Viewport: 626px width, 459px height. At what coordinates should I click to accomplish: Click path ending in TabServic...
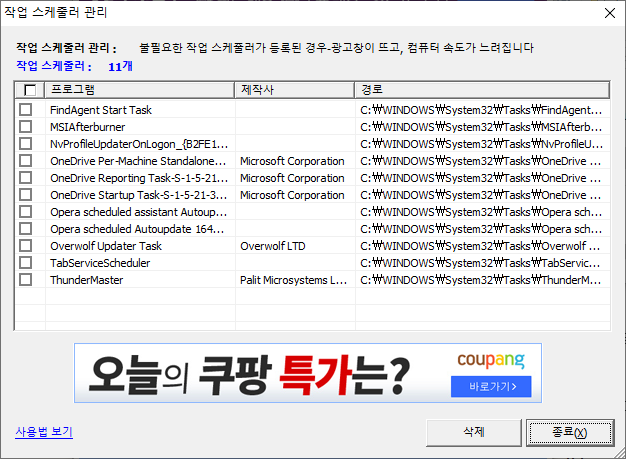click(x=480, y=263)
